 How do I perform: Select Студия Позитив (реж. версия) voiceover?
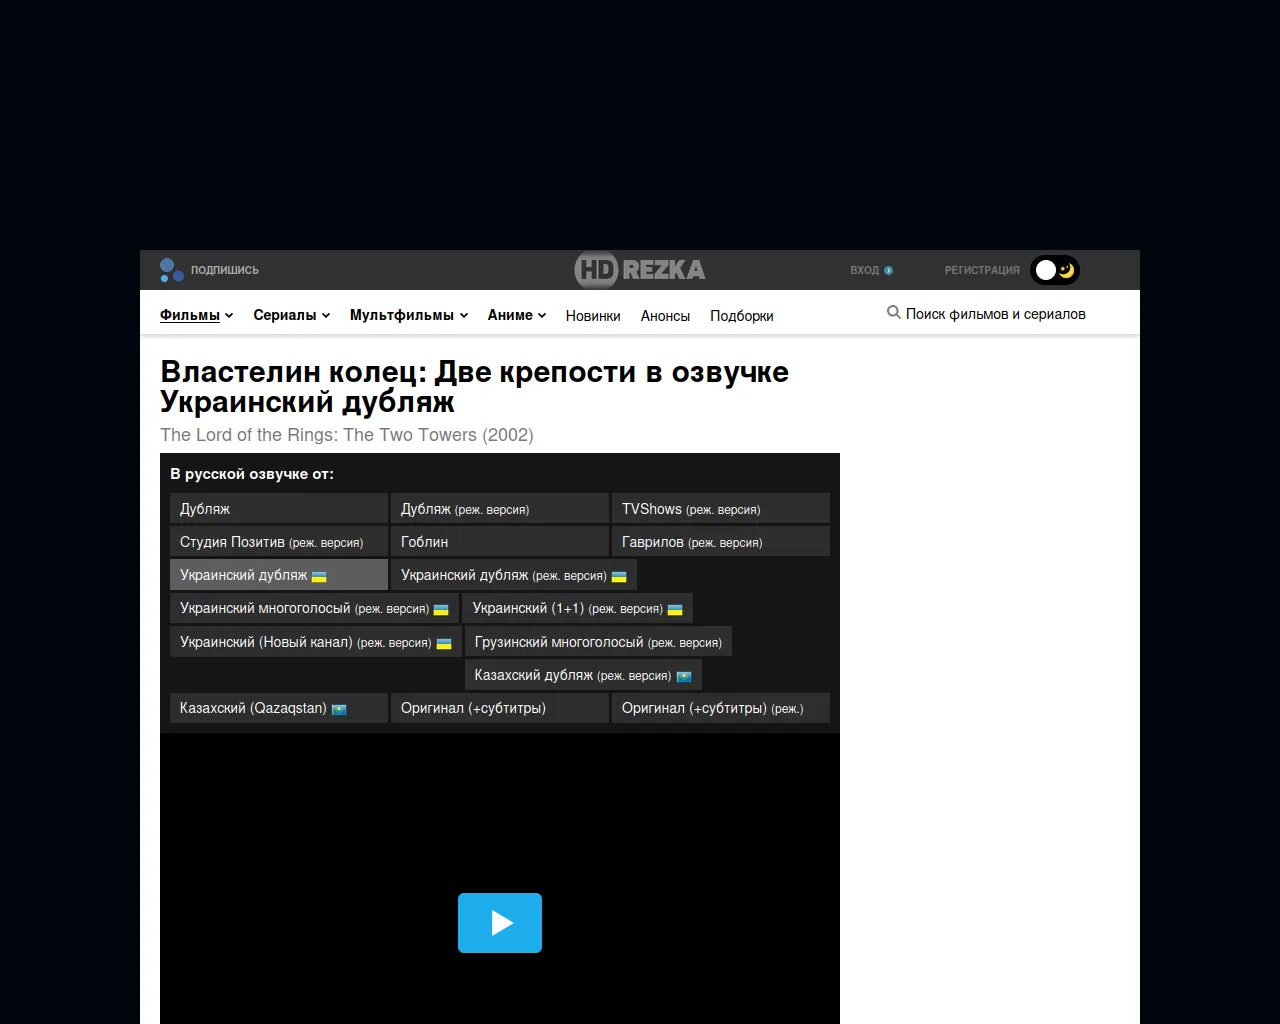(279, 542)
